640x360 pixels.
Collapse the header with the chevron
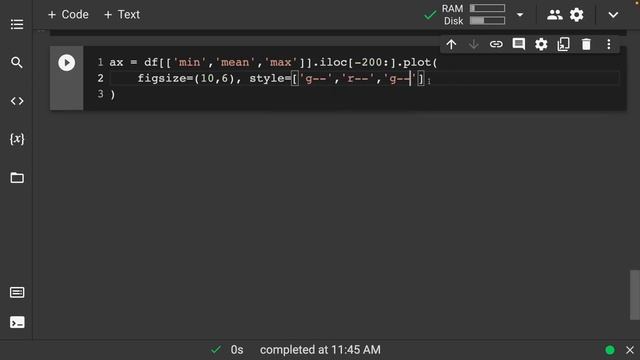click(613, 15)
